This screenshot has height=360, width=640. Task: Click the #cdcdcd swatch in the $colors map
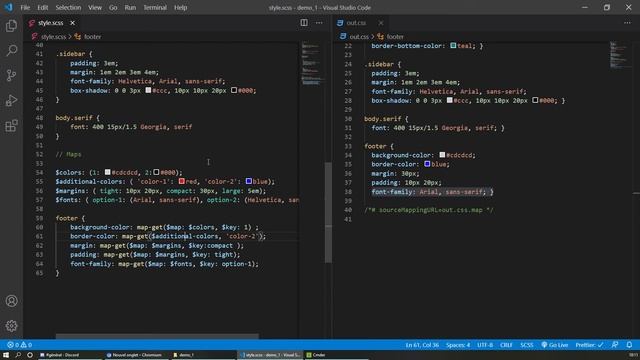107,172
